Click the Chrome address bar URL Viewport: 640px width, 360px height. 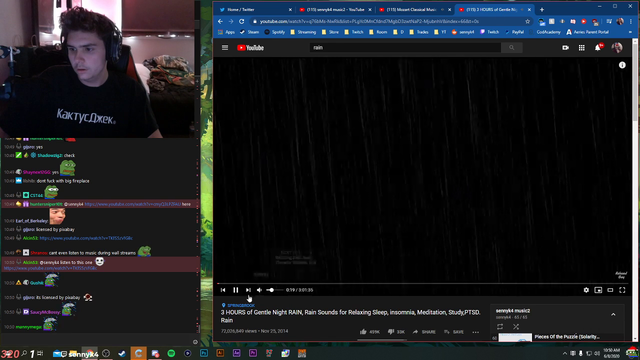point(369,21)
